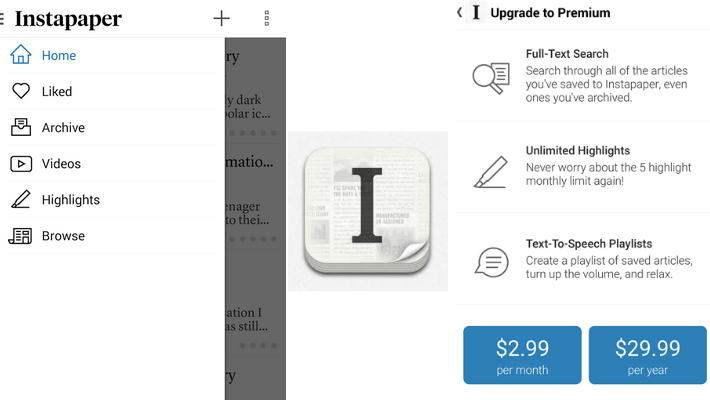Click the Text-To-Speech speech bubble icon
The height and width of the screenshot is (400, 710).
click(x=491, y=262)
